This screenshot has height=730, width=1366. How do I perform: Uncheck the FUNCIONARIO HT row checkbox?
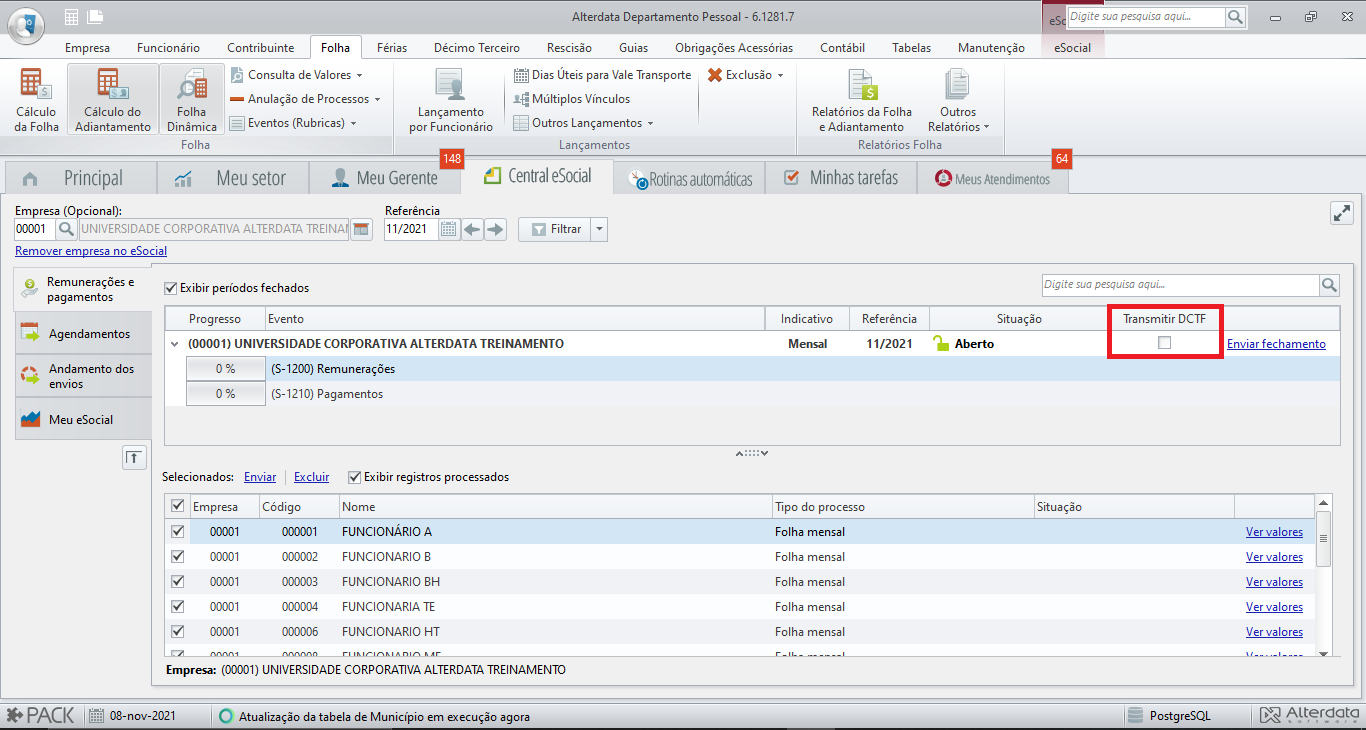pyautogui.click(x=178, y=631)
